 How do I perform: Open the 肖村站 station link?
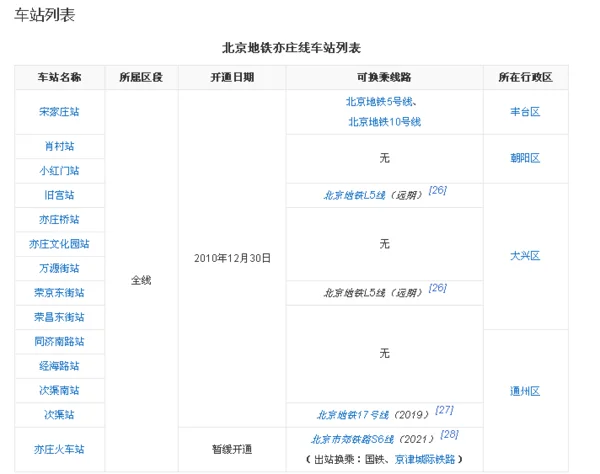coord(59,146)
